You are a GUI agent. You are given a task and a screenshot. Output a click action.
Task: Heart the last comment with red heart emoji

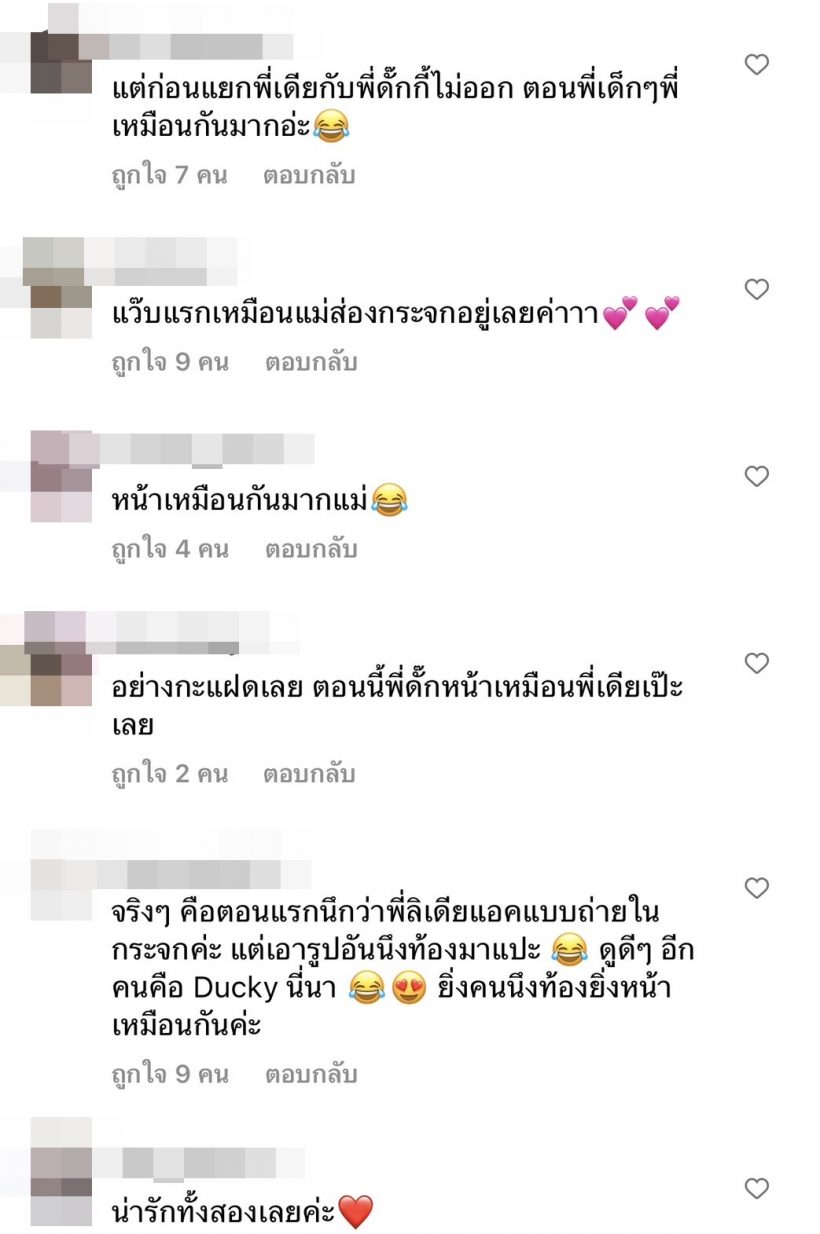coord(758,1189)
